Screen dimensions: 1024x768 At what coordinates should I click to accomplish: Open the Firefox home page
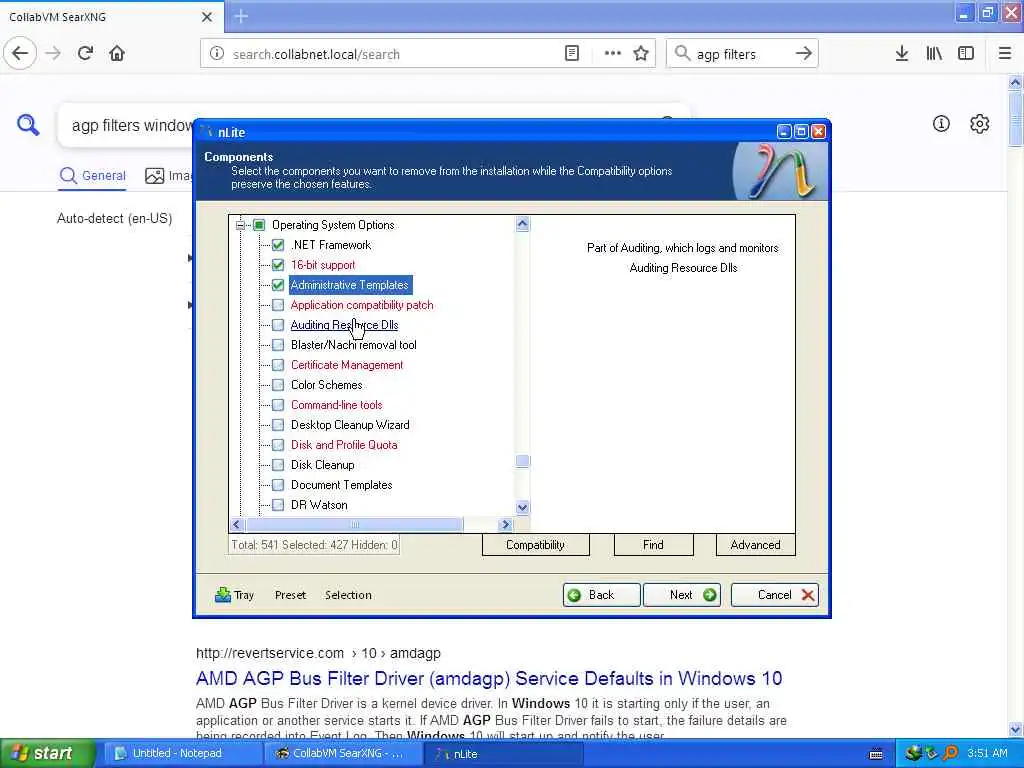pos(117,54)
